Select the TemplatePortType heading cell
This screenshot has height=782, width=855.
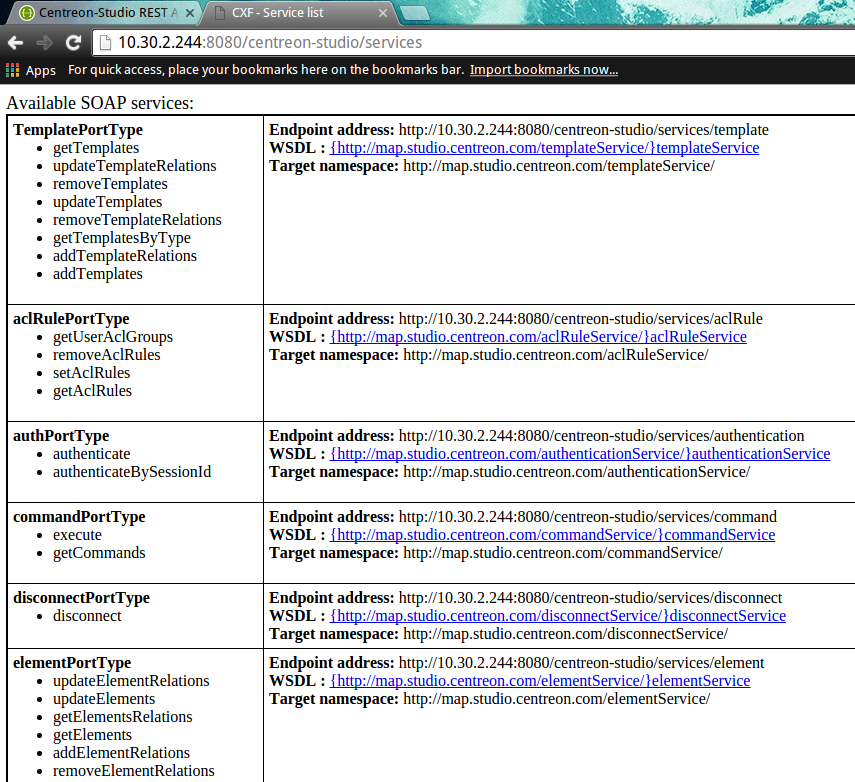pyautogui.click(x=78, y=129)
